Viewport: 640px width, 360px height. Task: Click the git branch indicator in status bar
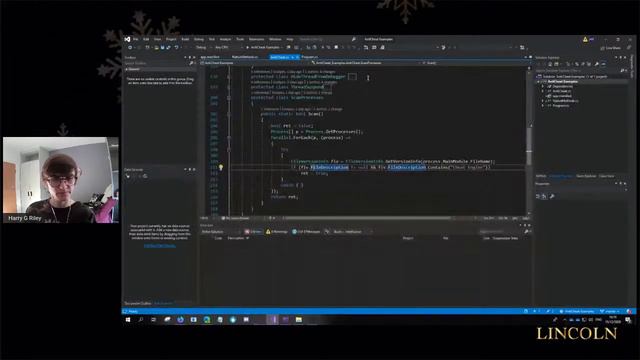point(610,311)
